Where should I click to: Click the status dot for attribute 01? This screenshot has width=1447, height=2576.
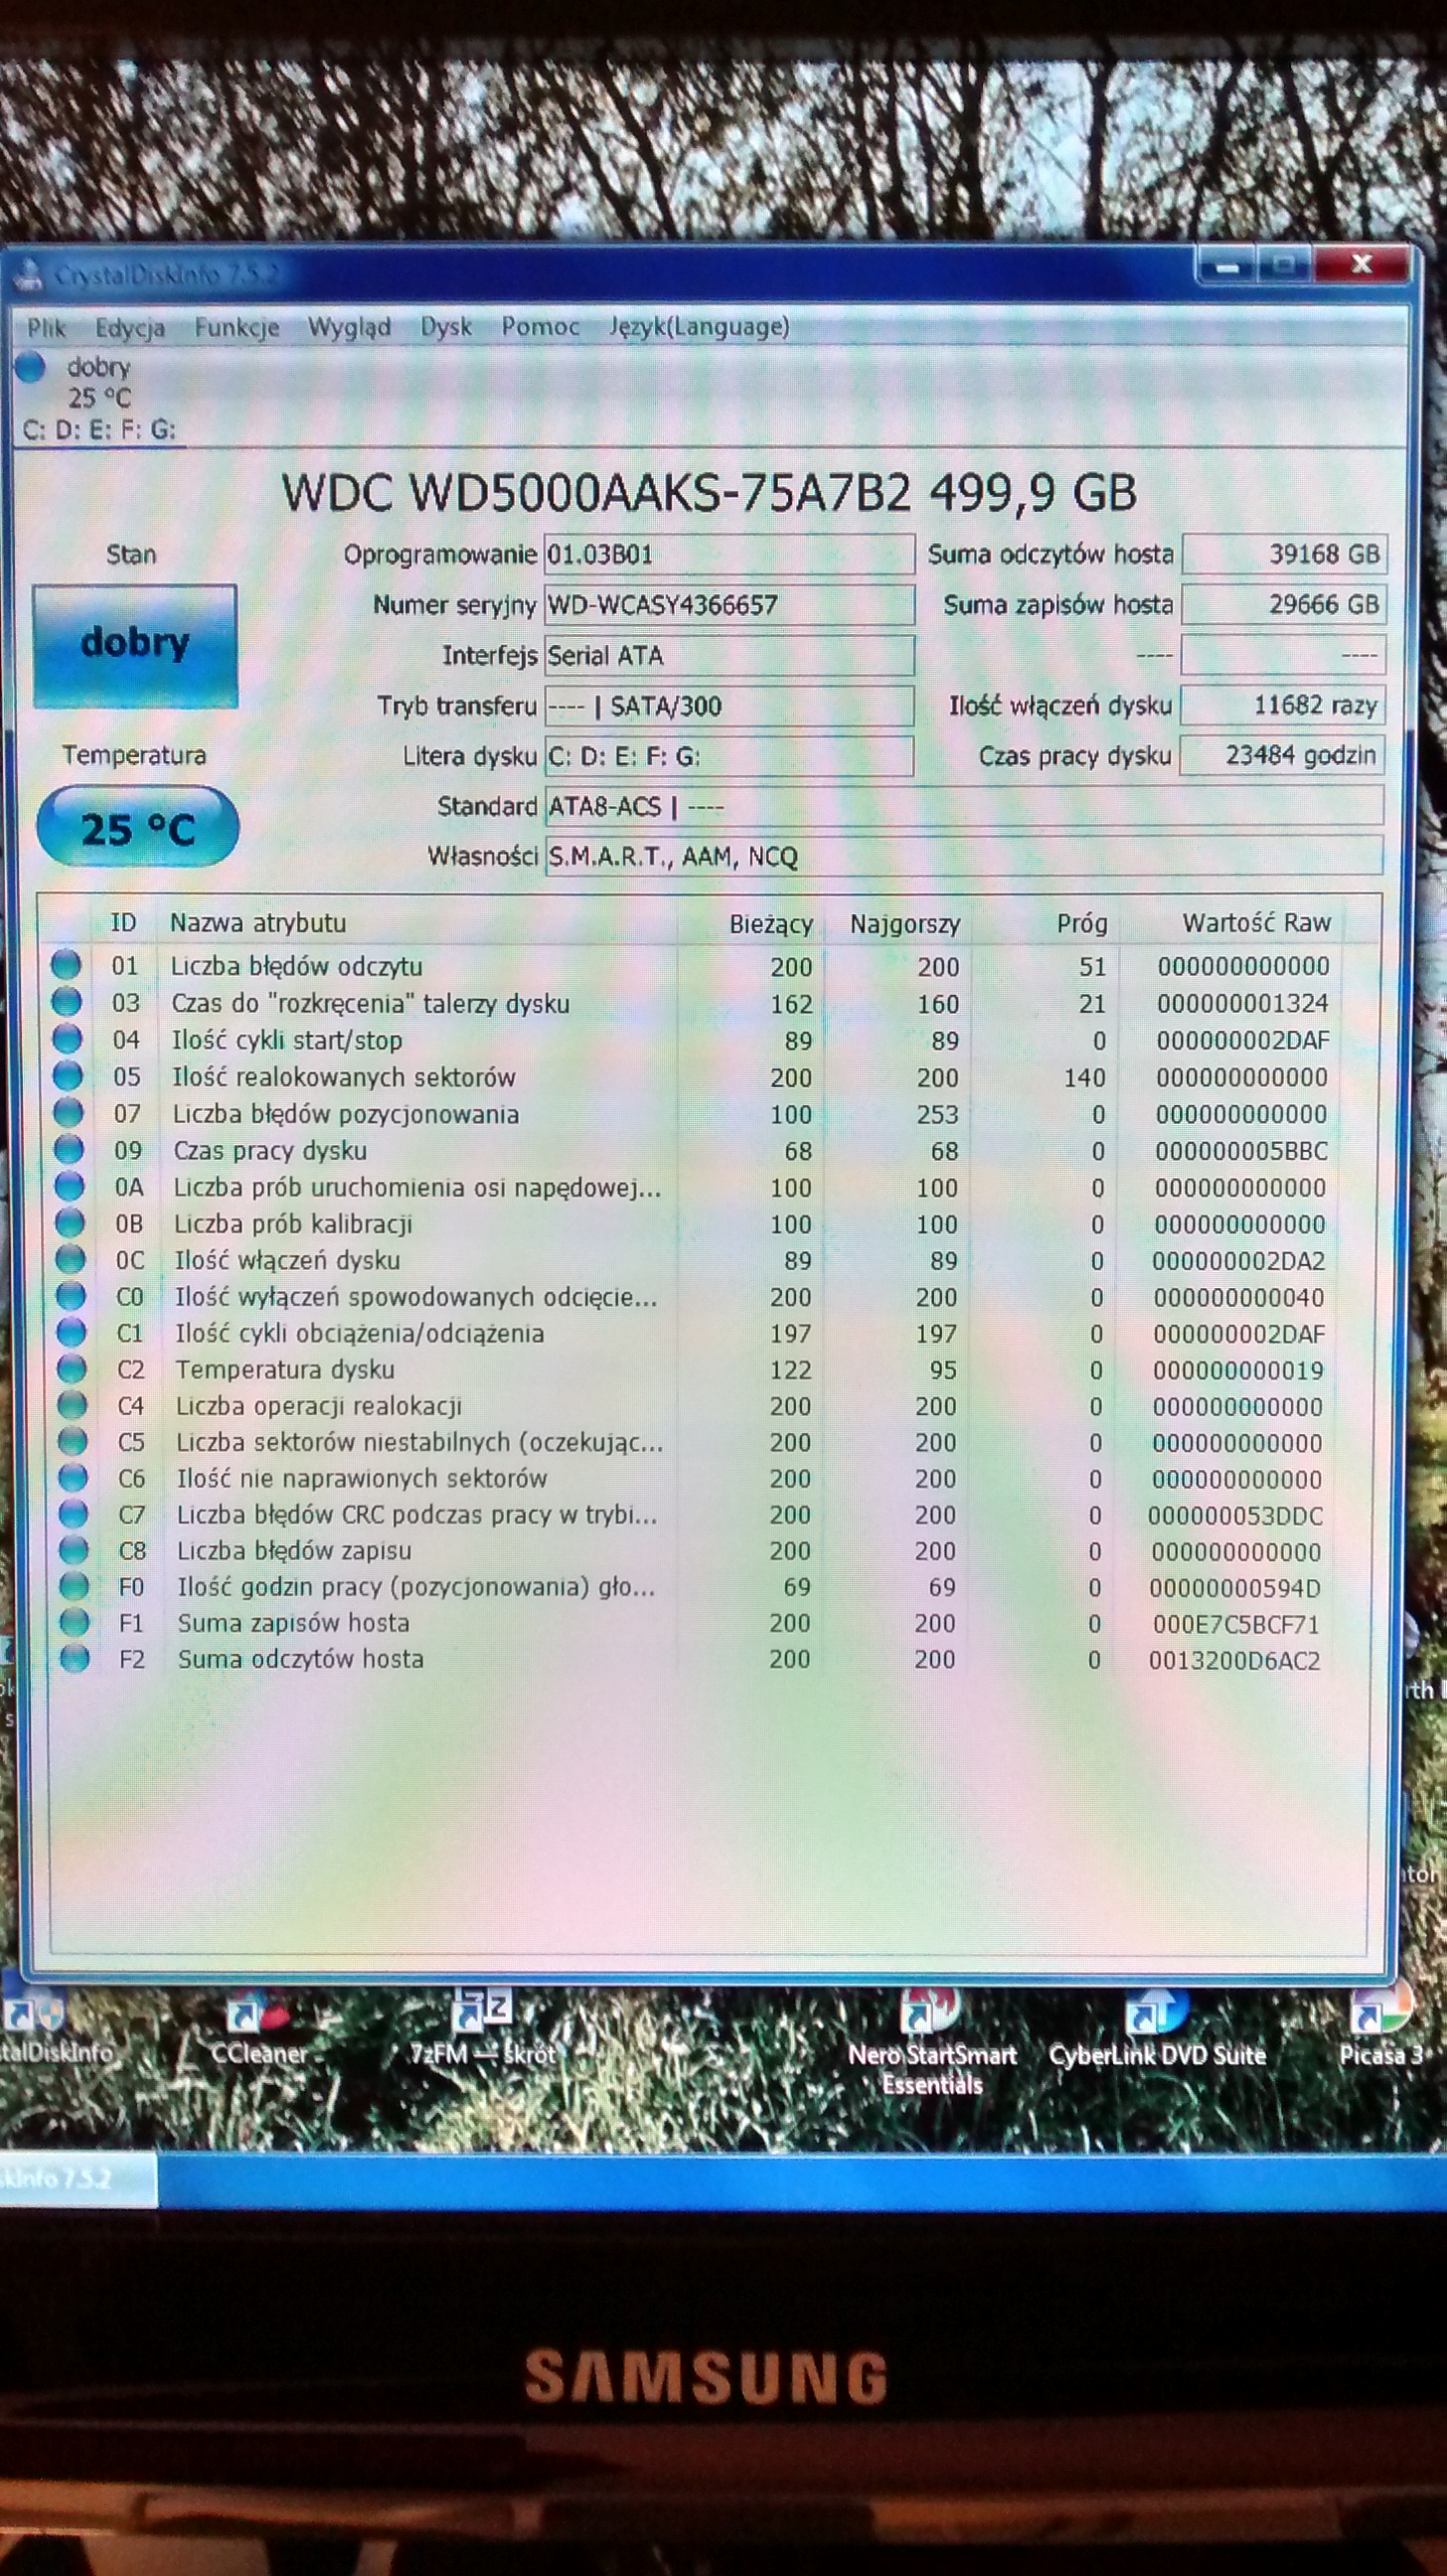point(66,965)
